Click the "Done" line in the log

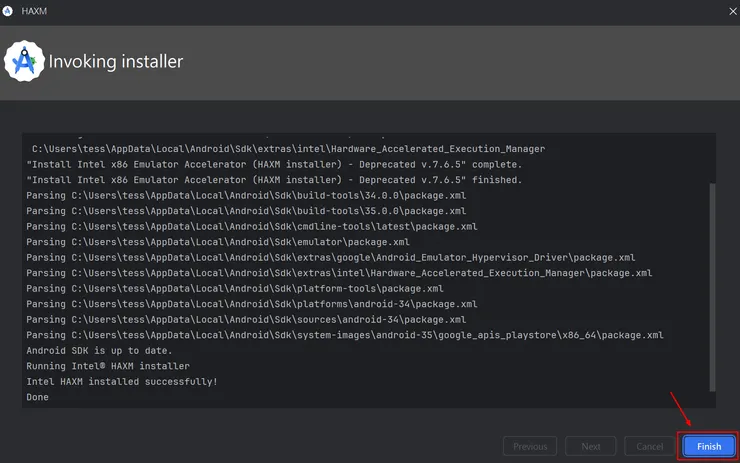pos(38,397)
